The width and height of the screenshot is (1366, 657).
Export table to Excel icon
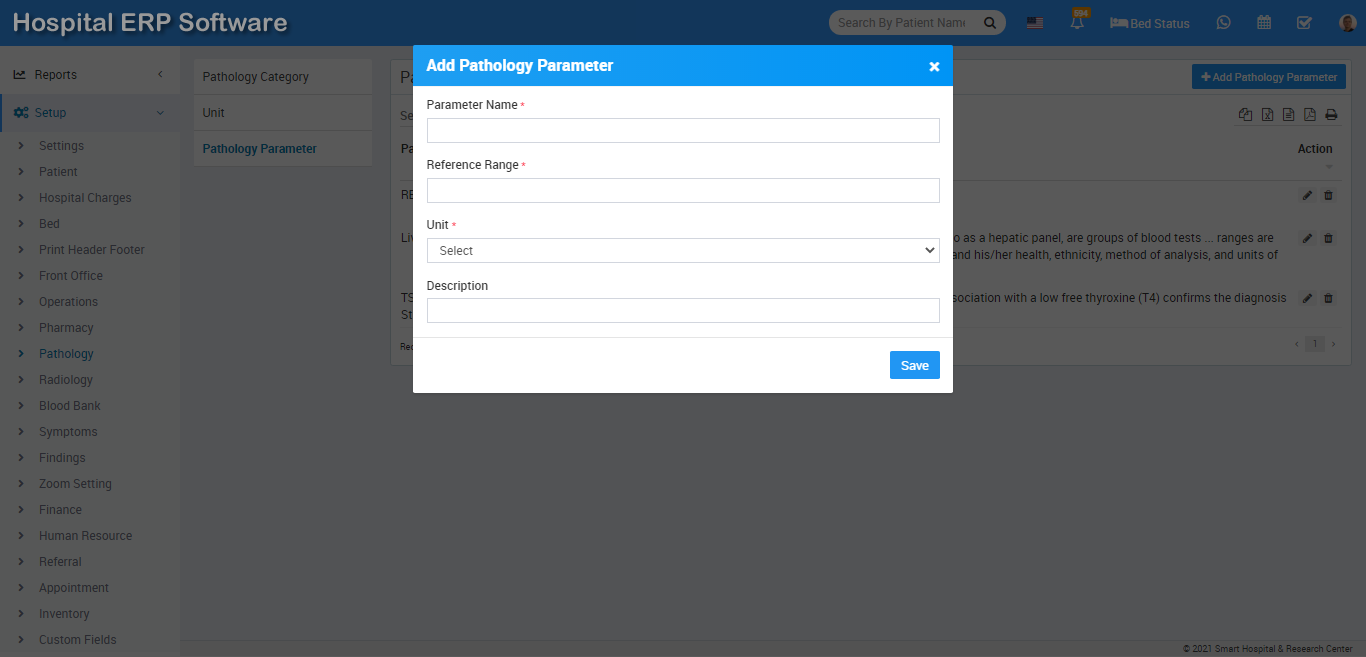click(x=1267, y=115)
